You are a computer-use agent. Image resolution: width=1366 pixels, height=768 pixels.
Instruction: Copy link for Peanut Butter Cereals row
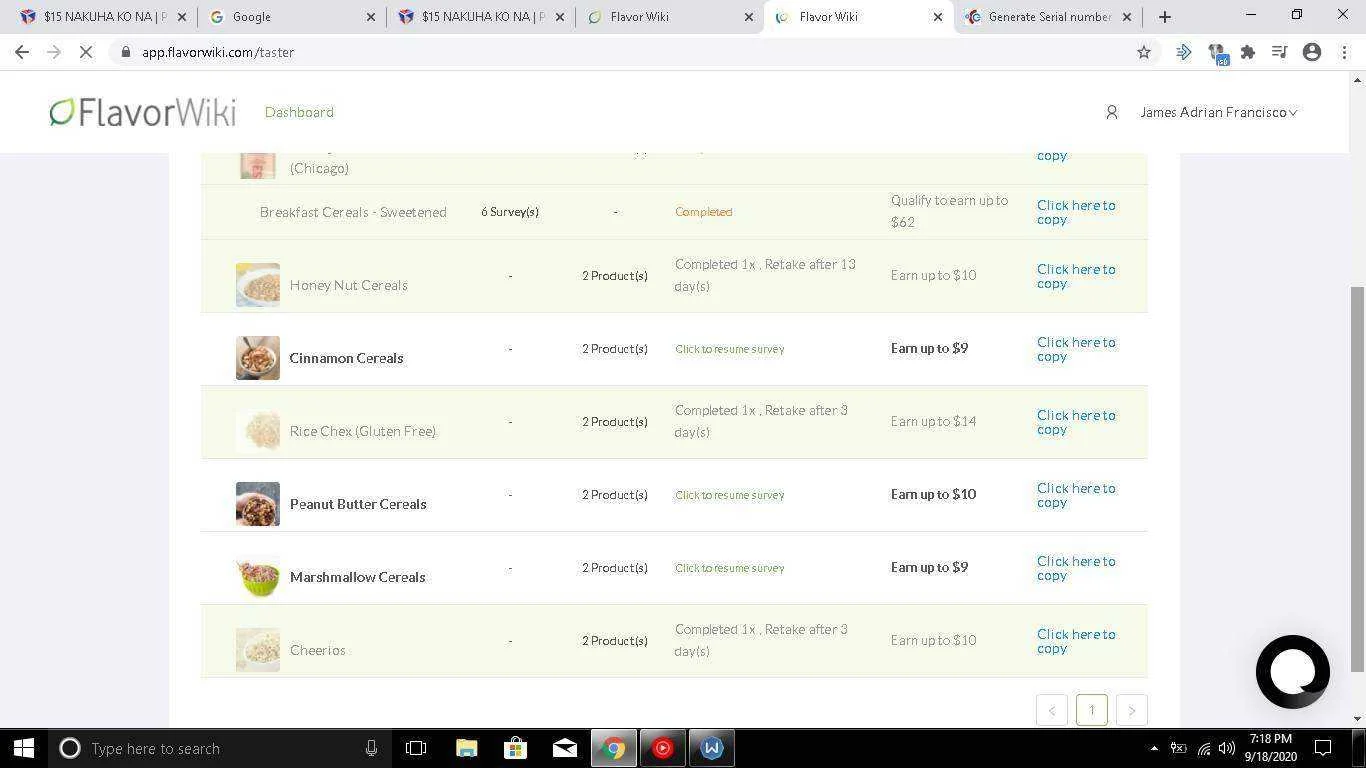[1076, 495]
